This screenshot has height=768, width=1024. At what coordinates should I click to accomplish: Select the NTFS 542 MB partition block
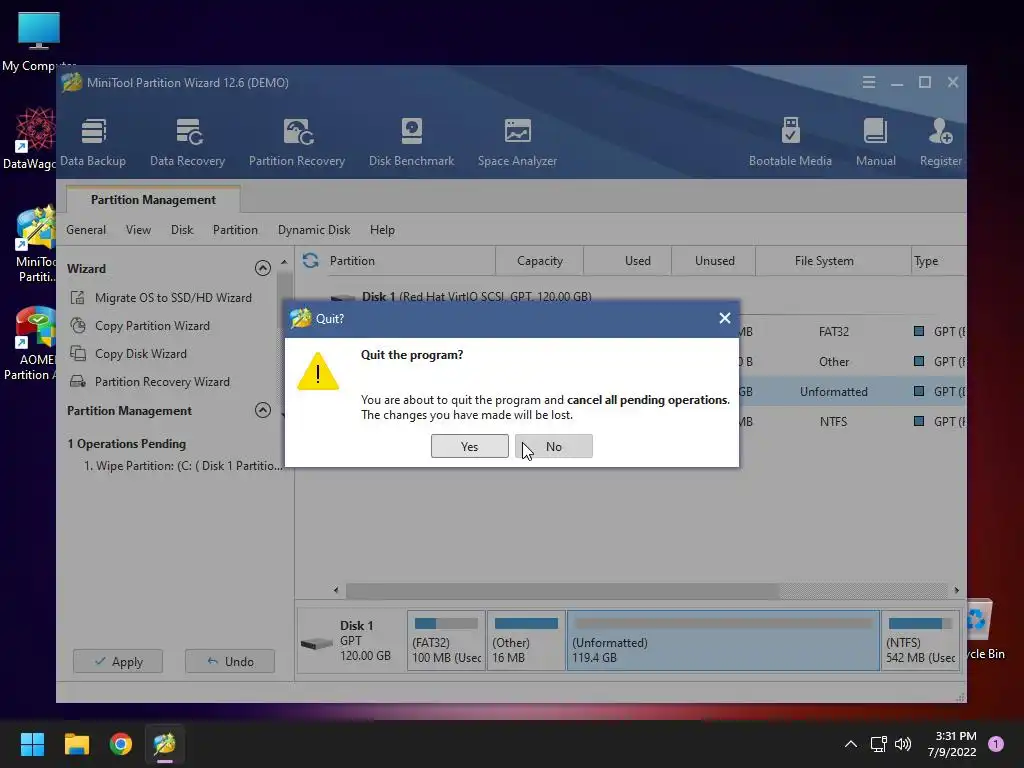coord(921,641)
